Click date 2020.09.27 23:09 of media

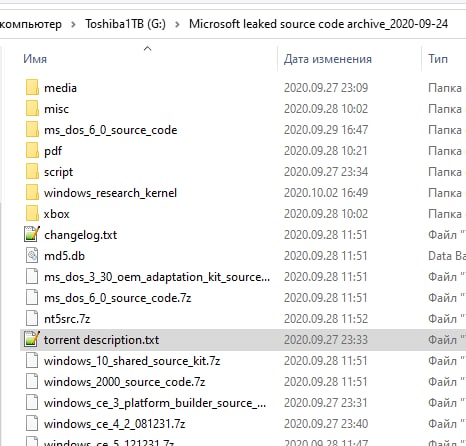[326, 88]
